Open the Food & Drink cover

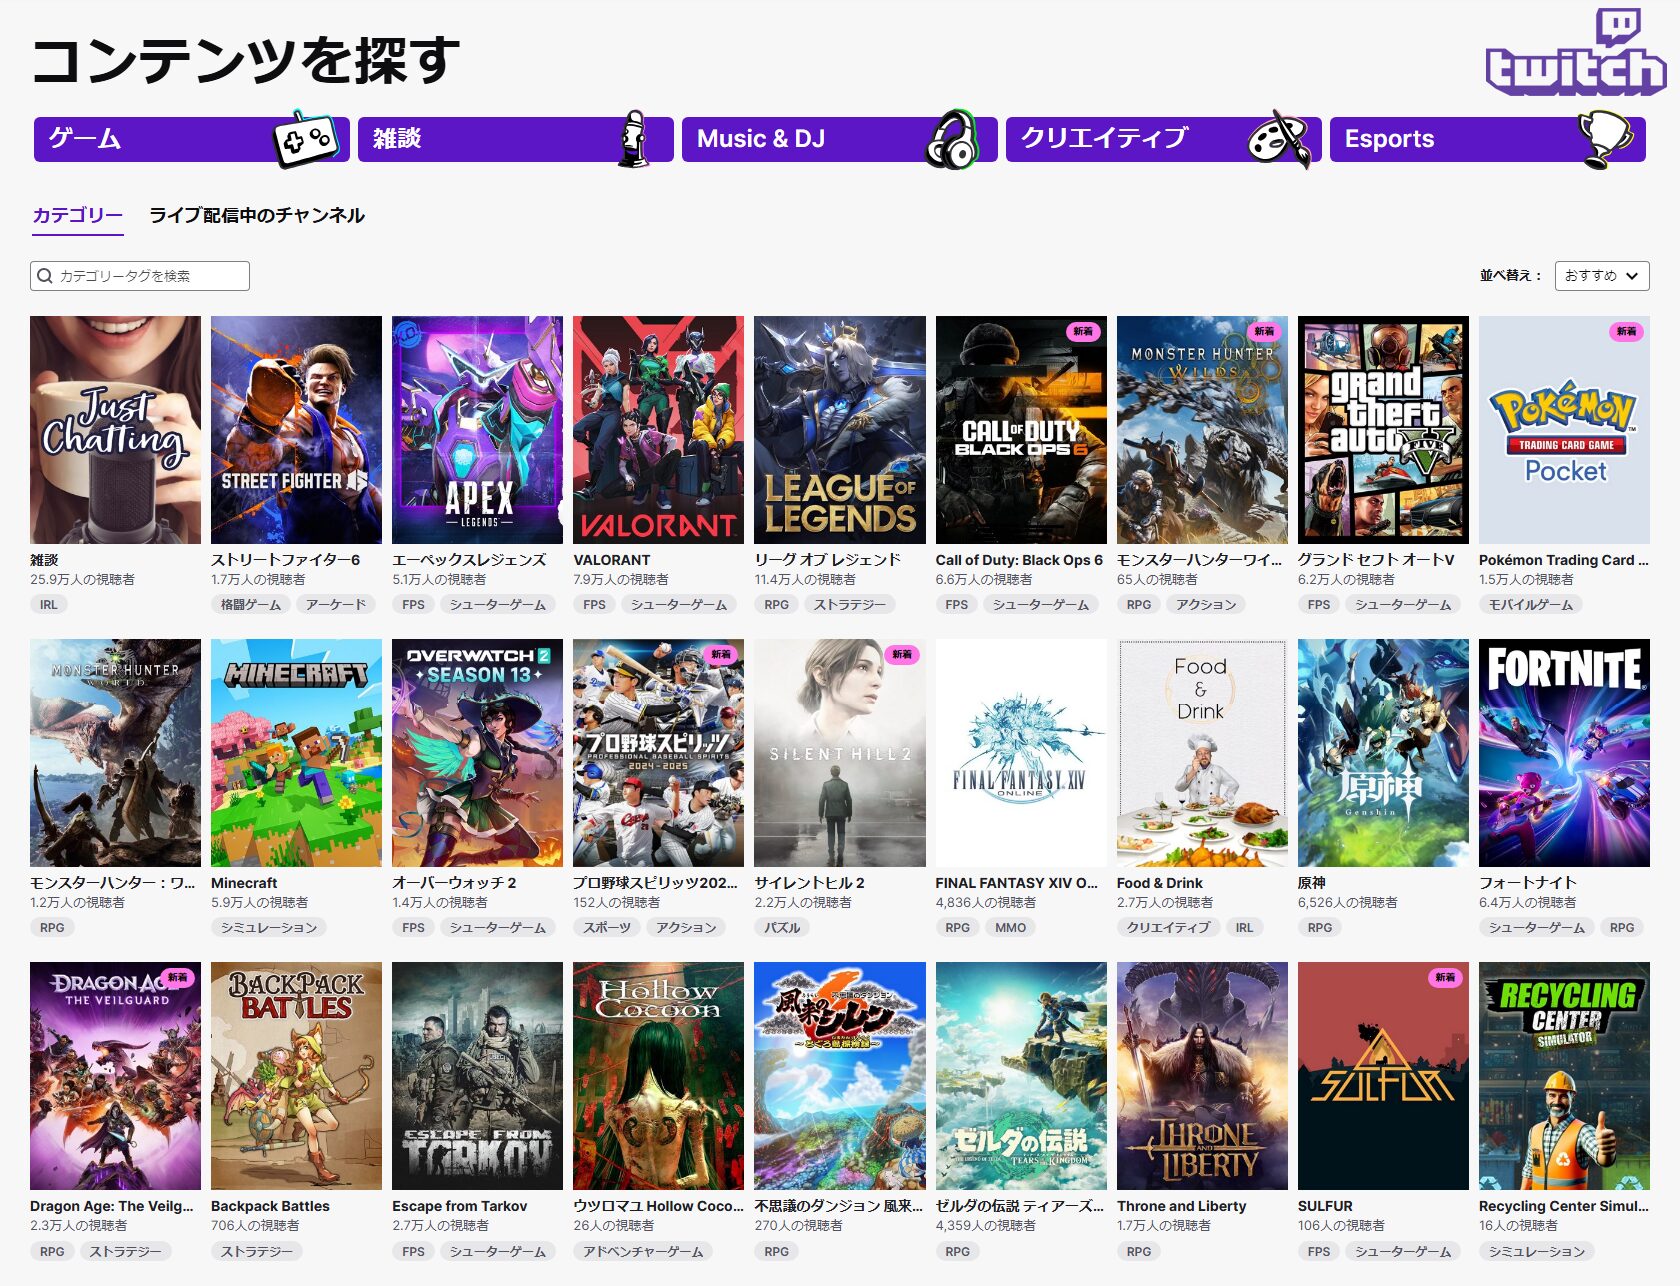[1202, 753]
